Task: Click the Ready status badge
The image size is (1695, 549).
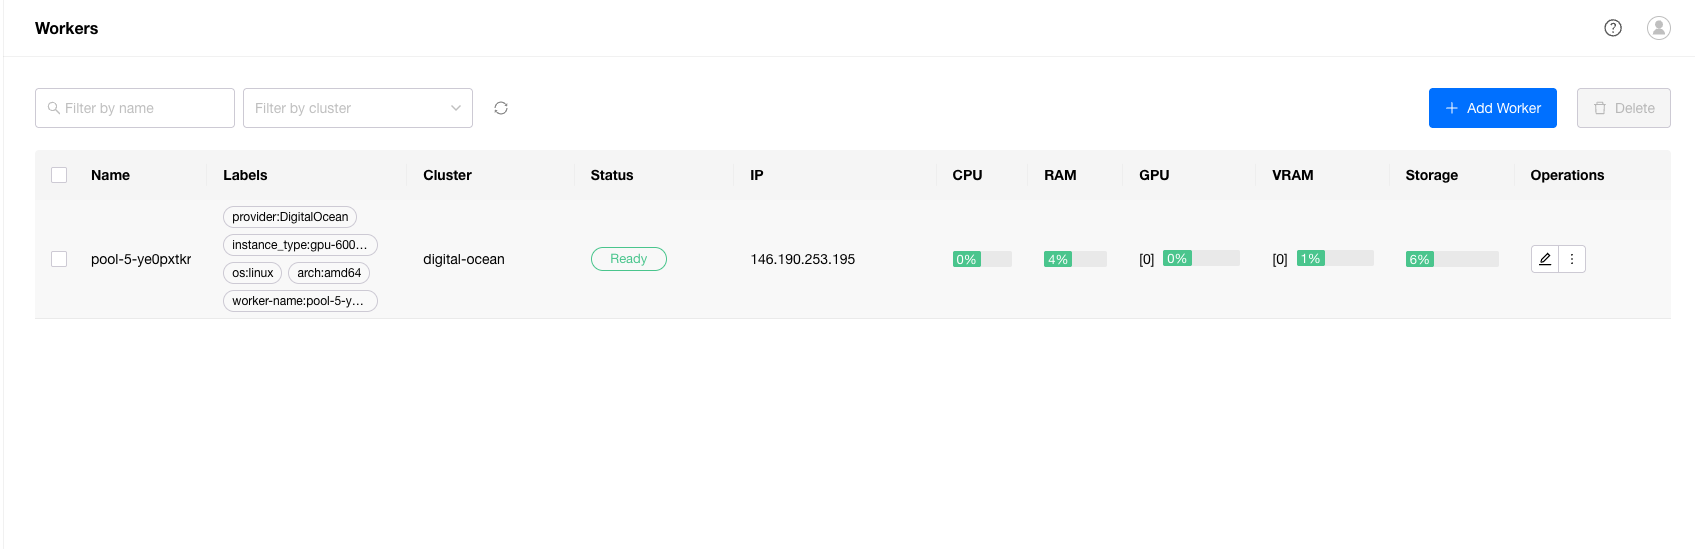Action: [628, 259]
